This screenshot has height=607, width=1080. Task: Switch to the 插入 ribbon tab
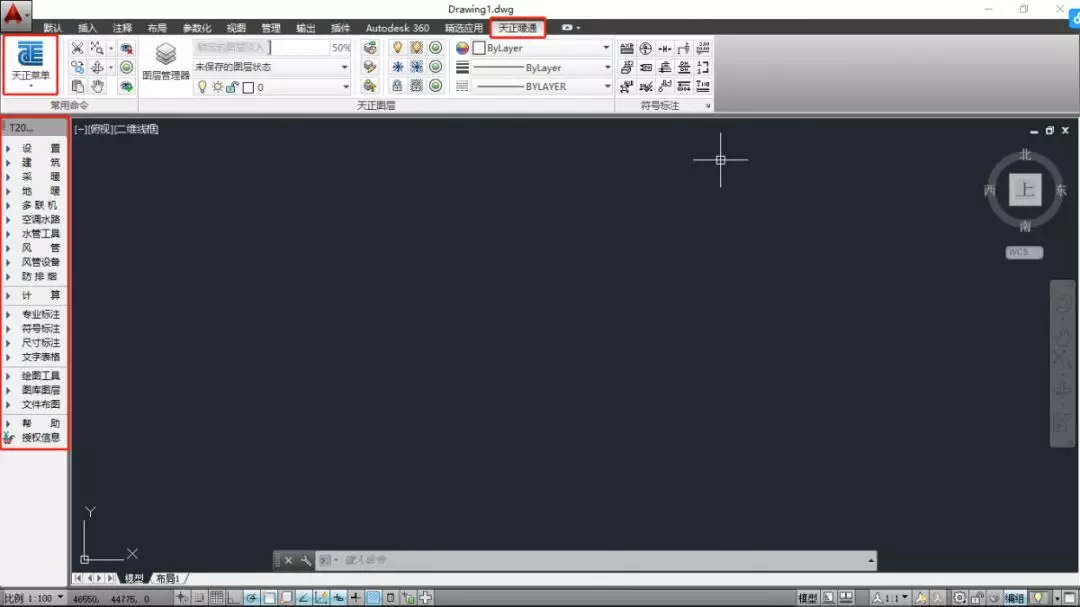pyautogui.click(x=87, y=28)
